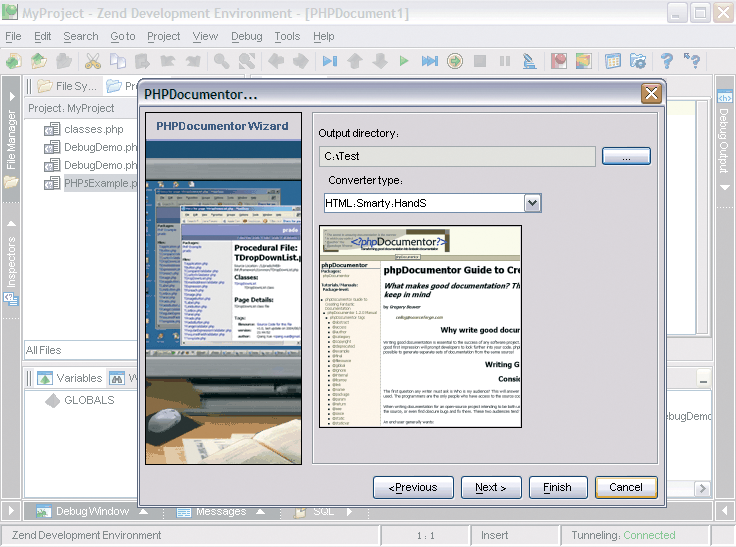The image size is (736, 547).
Task: Click the Debug Window bottom tab
Action: tap(92, 511)
